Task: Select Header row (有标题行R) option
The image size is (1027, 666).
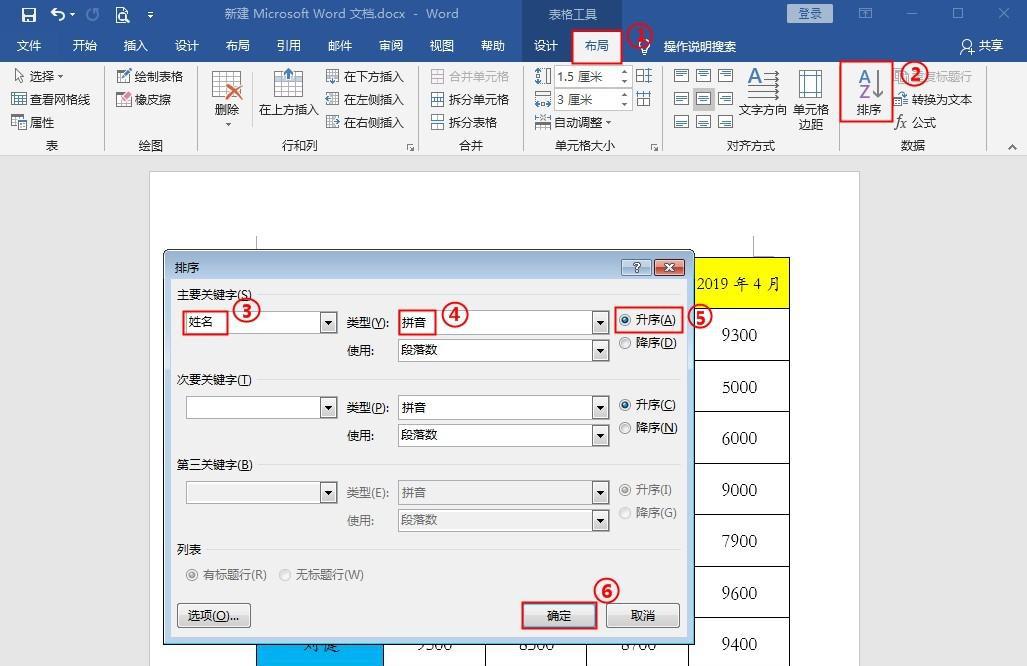Action: [226, 575]
